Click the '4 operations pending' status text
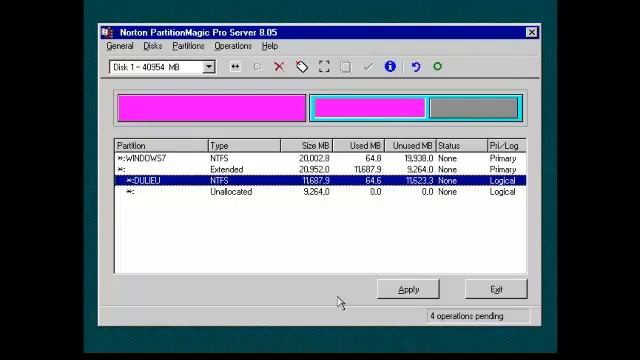 point(467,316)
